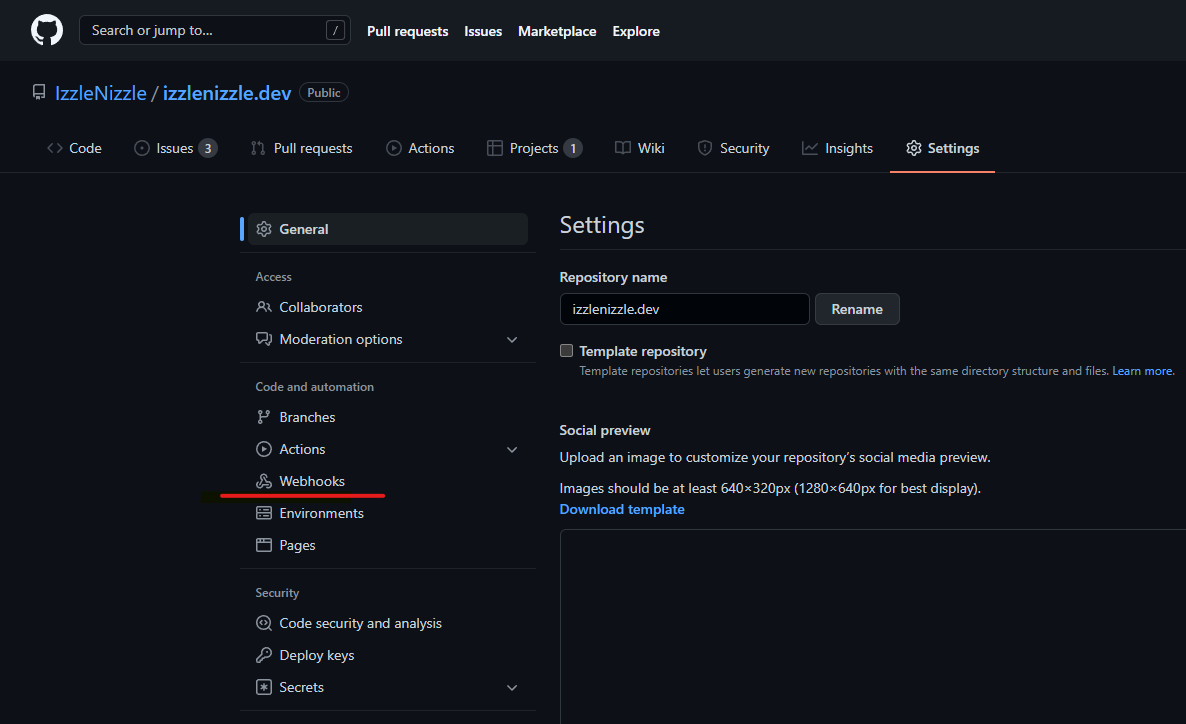The width and height of the screenshot is (1186, 724).
Task: Click the slash shortcut icon in search
Action: (x=335, y=30)
